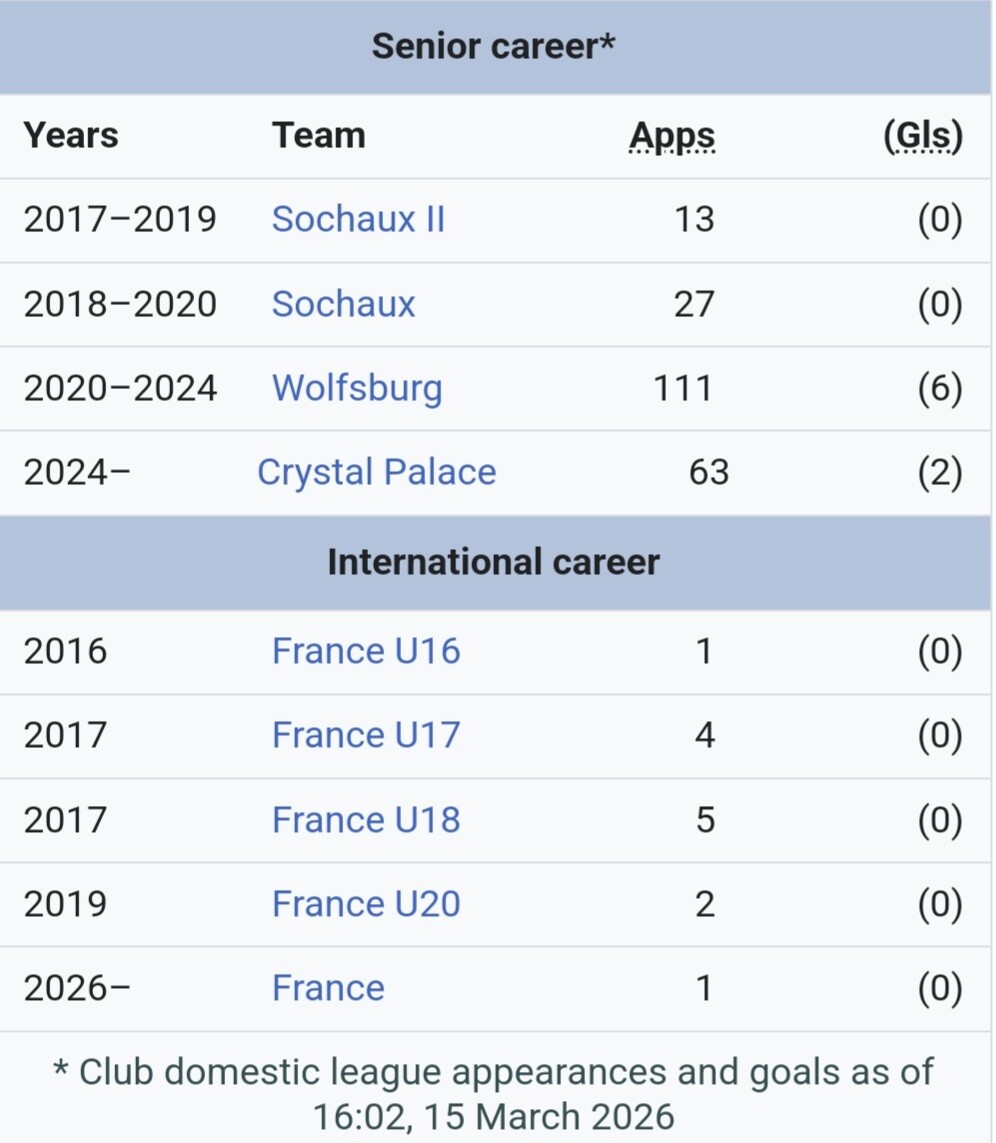Open the Crystal Palace link
Screen dimensions: 996x1143
point(376,472)
